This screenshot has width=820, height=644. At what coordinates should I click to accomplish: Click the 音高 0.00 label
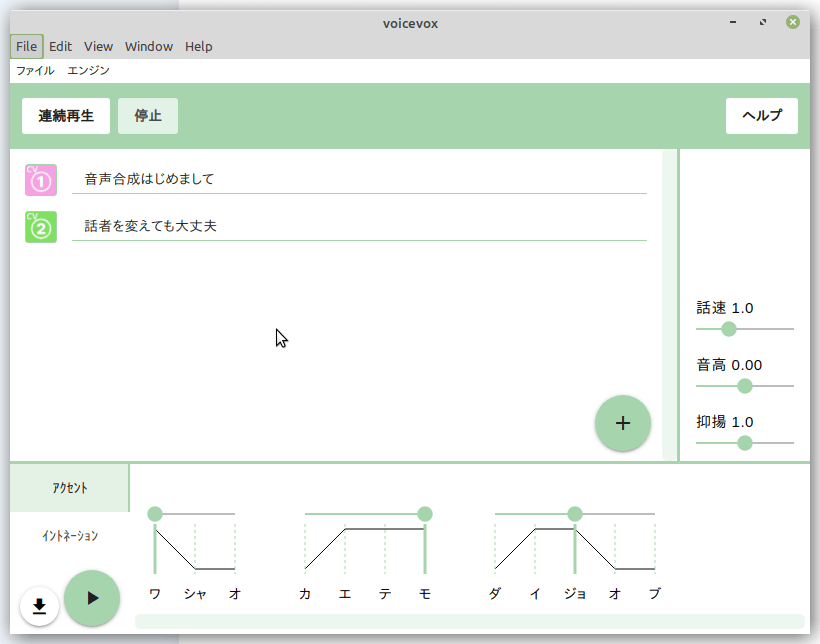[x=729, y=365]
